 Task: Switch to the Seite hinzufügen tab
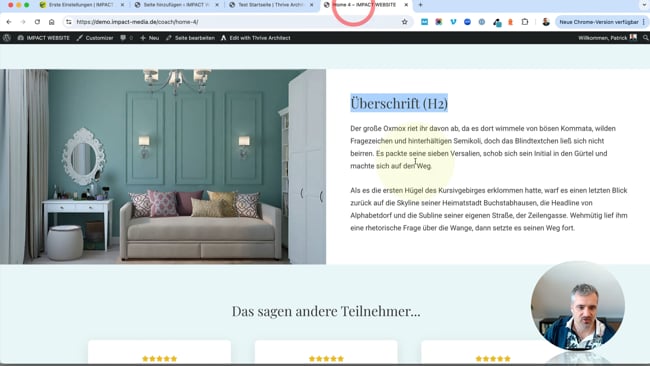[176, 5]
